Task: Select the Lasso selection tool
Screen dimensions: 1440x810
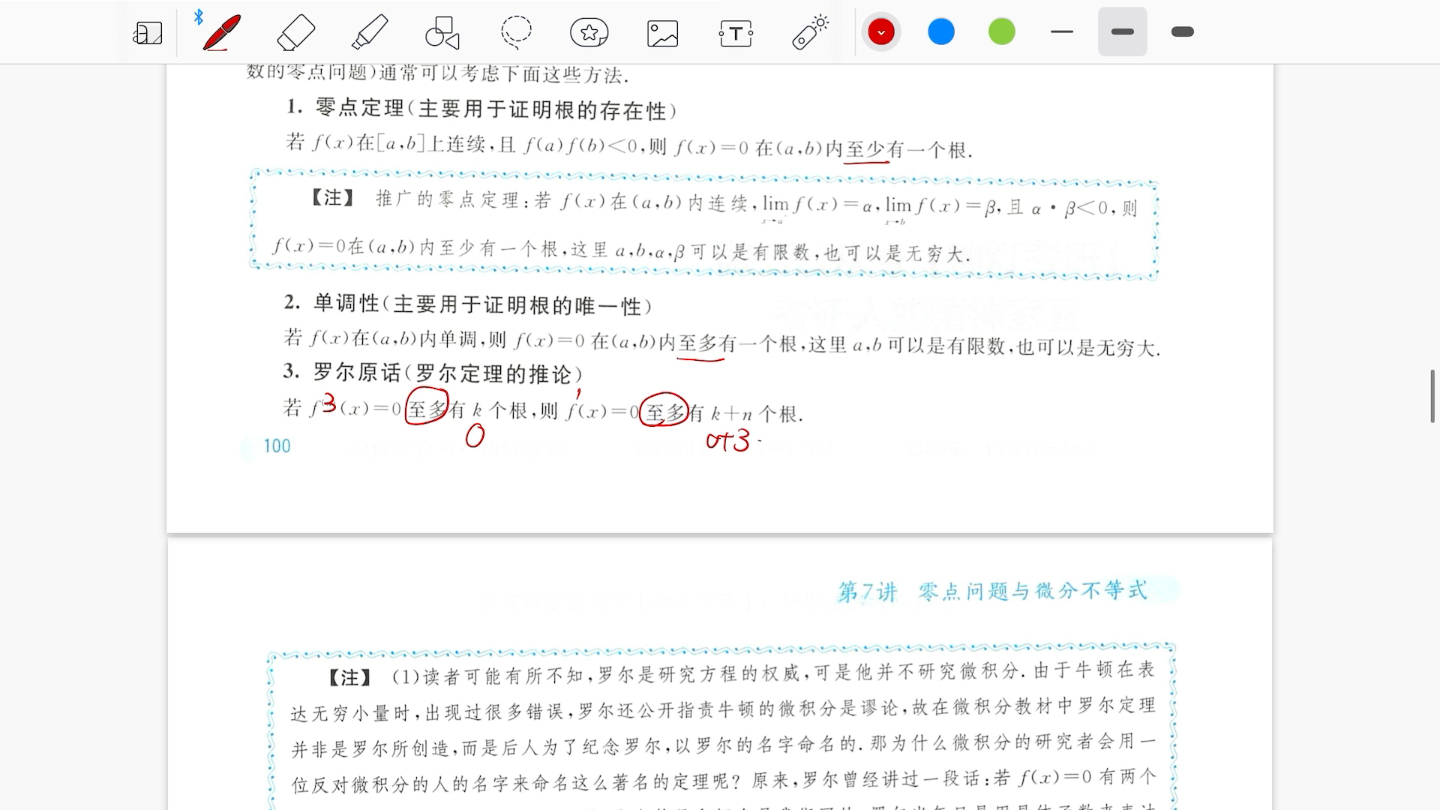Action: tap(516, 32)
